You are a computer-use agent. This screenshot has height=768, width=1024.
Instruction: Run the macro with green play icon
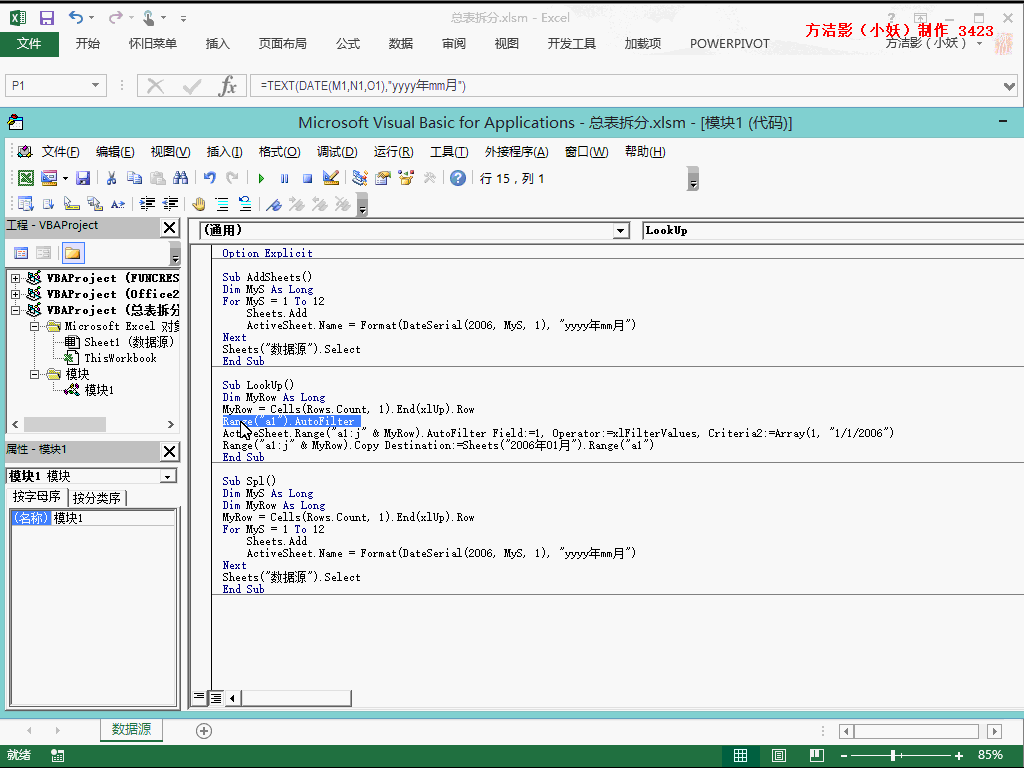261,178
